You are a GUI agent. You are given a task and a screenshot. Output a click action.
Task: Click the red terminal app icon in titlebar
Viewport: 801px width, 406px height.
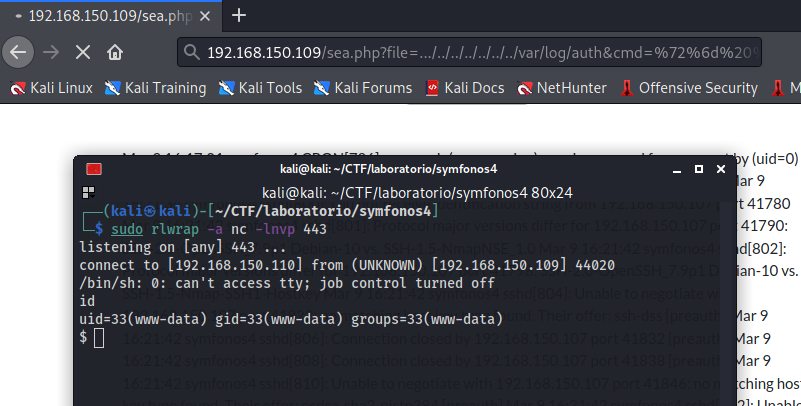pos(94,169)
